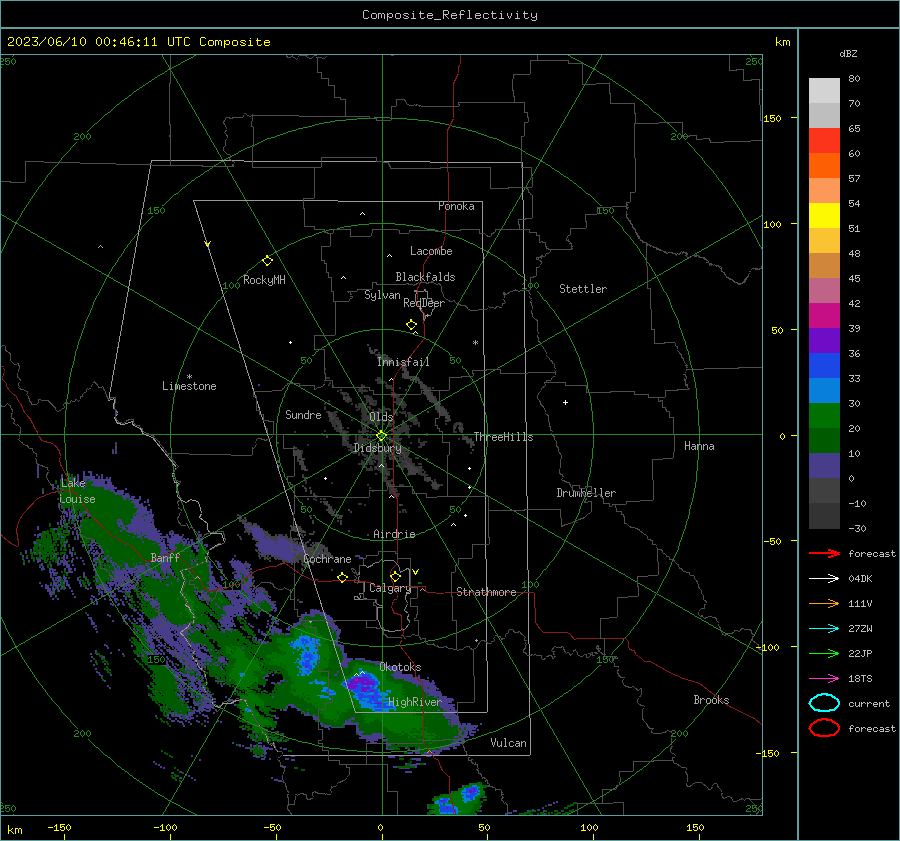Click the yellow diamond marker near RockyMH
This screenshot has width=900, height=841.
click(x=267, y=261)
